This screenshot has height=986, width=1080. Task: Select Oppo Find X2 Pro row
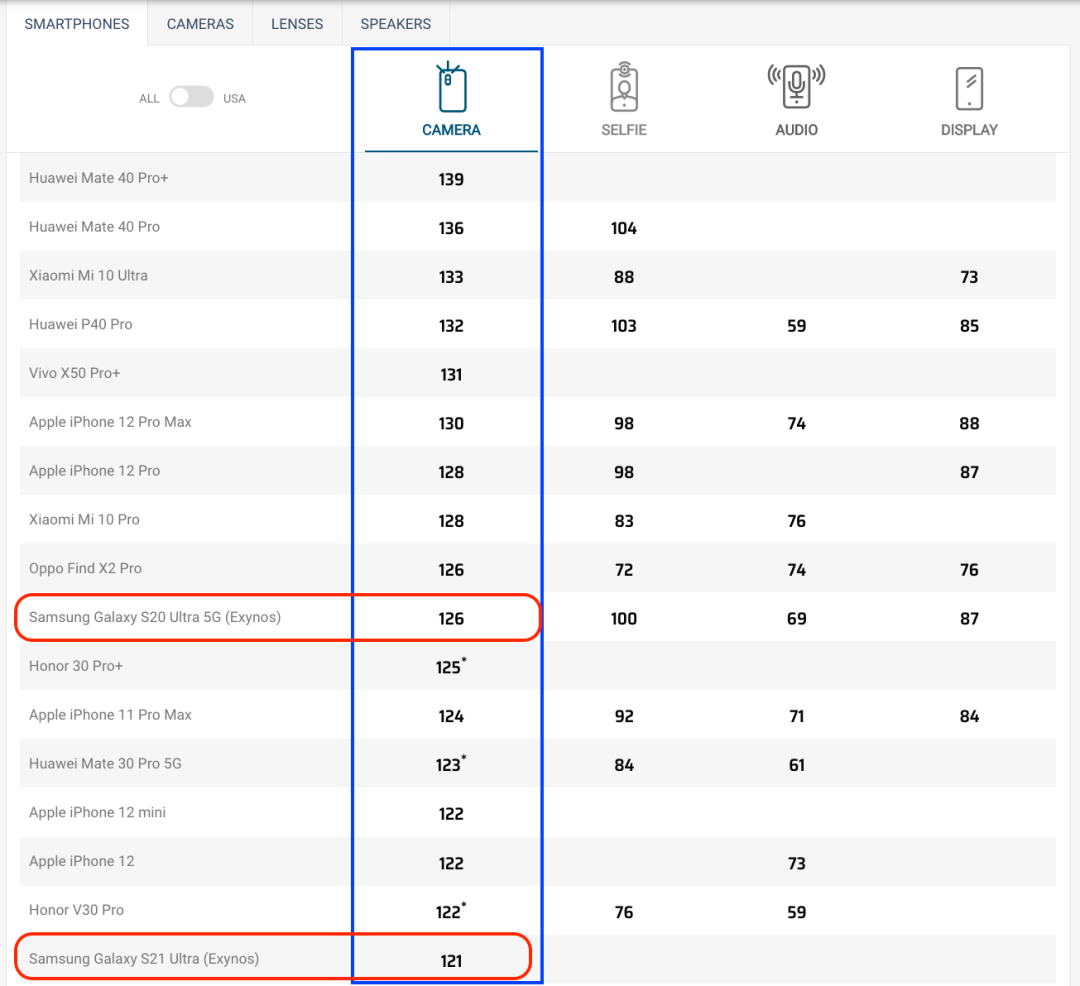[x=537, y=569]
